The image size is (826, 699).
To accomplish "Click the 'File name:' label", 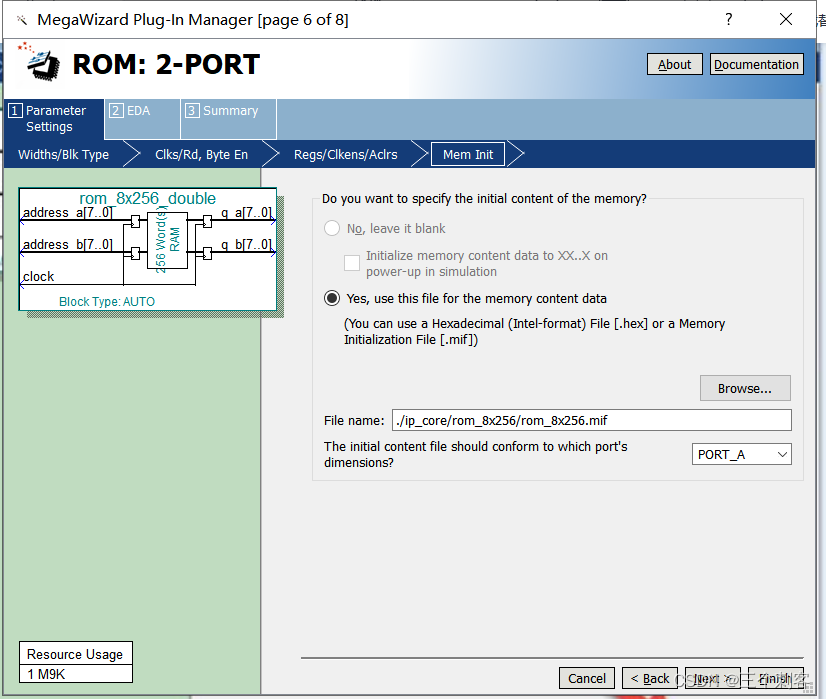I will (354, 420).
